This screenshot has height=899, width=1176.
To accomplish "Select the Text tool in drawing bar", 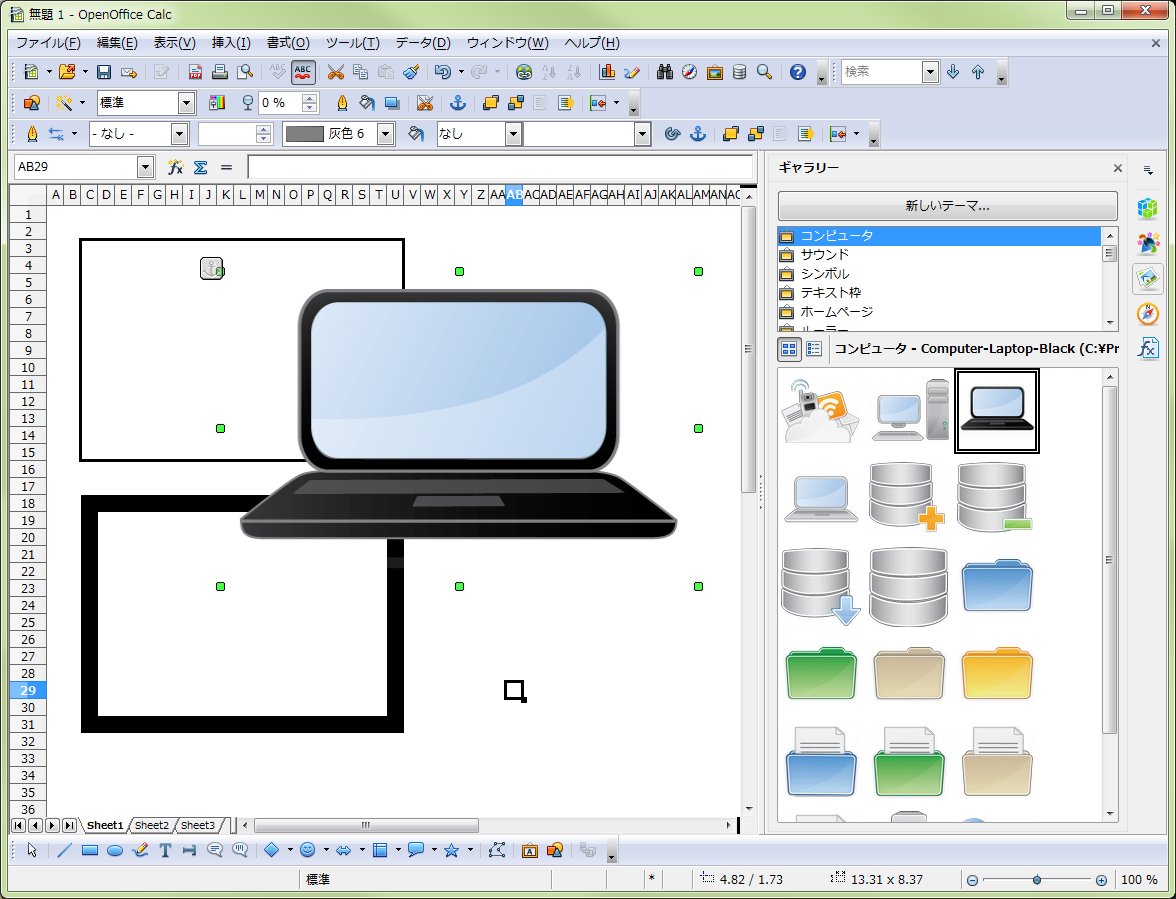I will 165,850.
